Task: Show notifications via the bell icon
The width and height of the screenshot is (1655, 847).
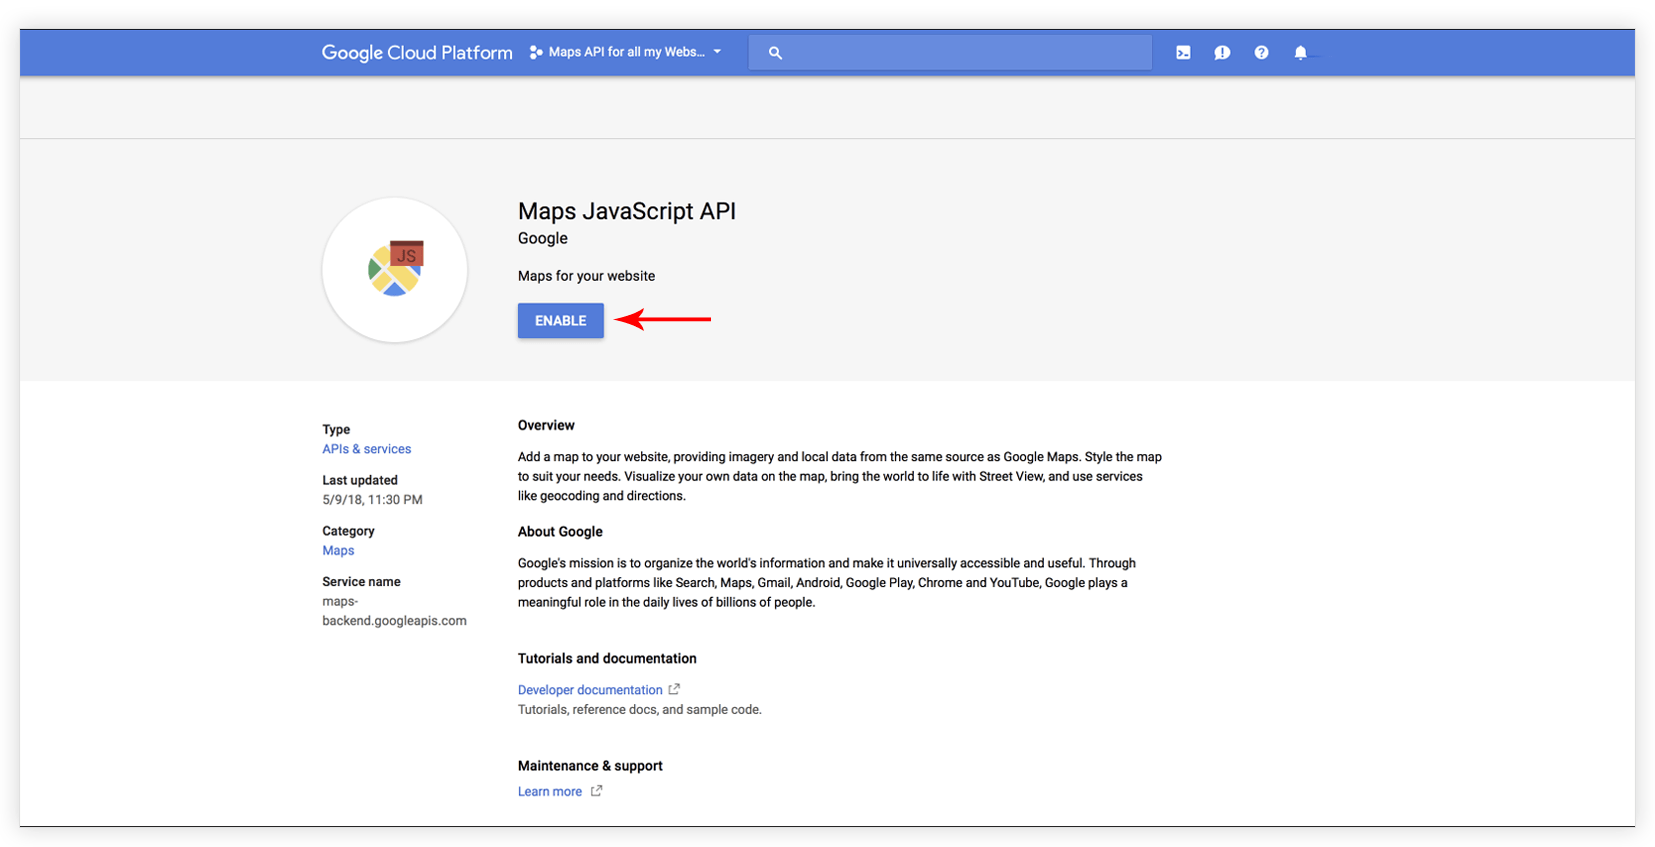Action: pyautogui.click(x=1300, y=53)
